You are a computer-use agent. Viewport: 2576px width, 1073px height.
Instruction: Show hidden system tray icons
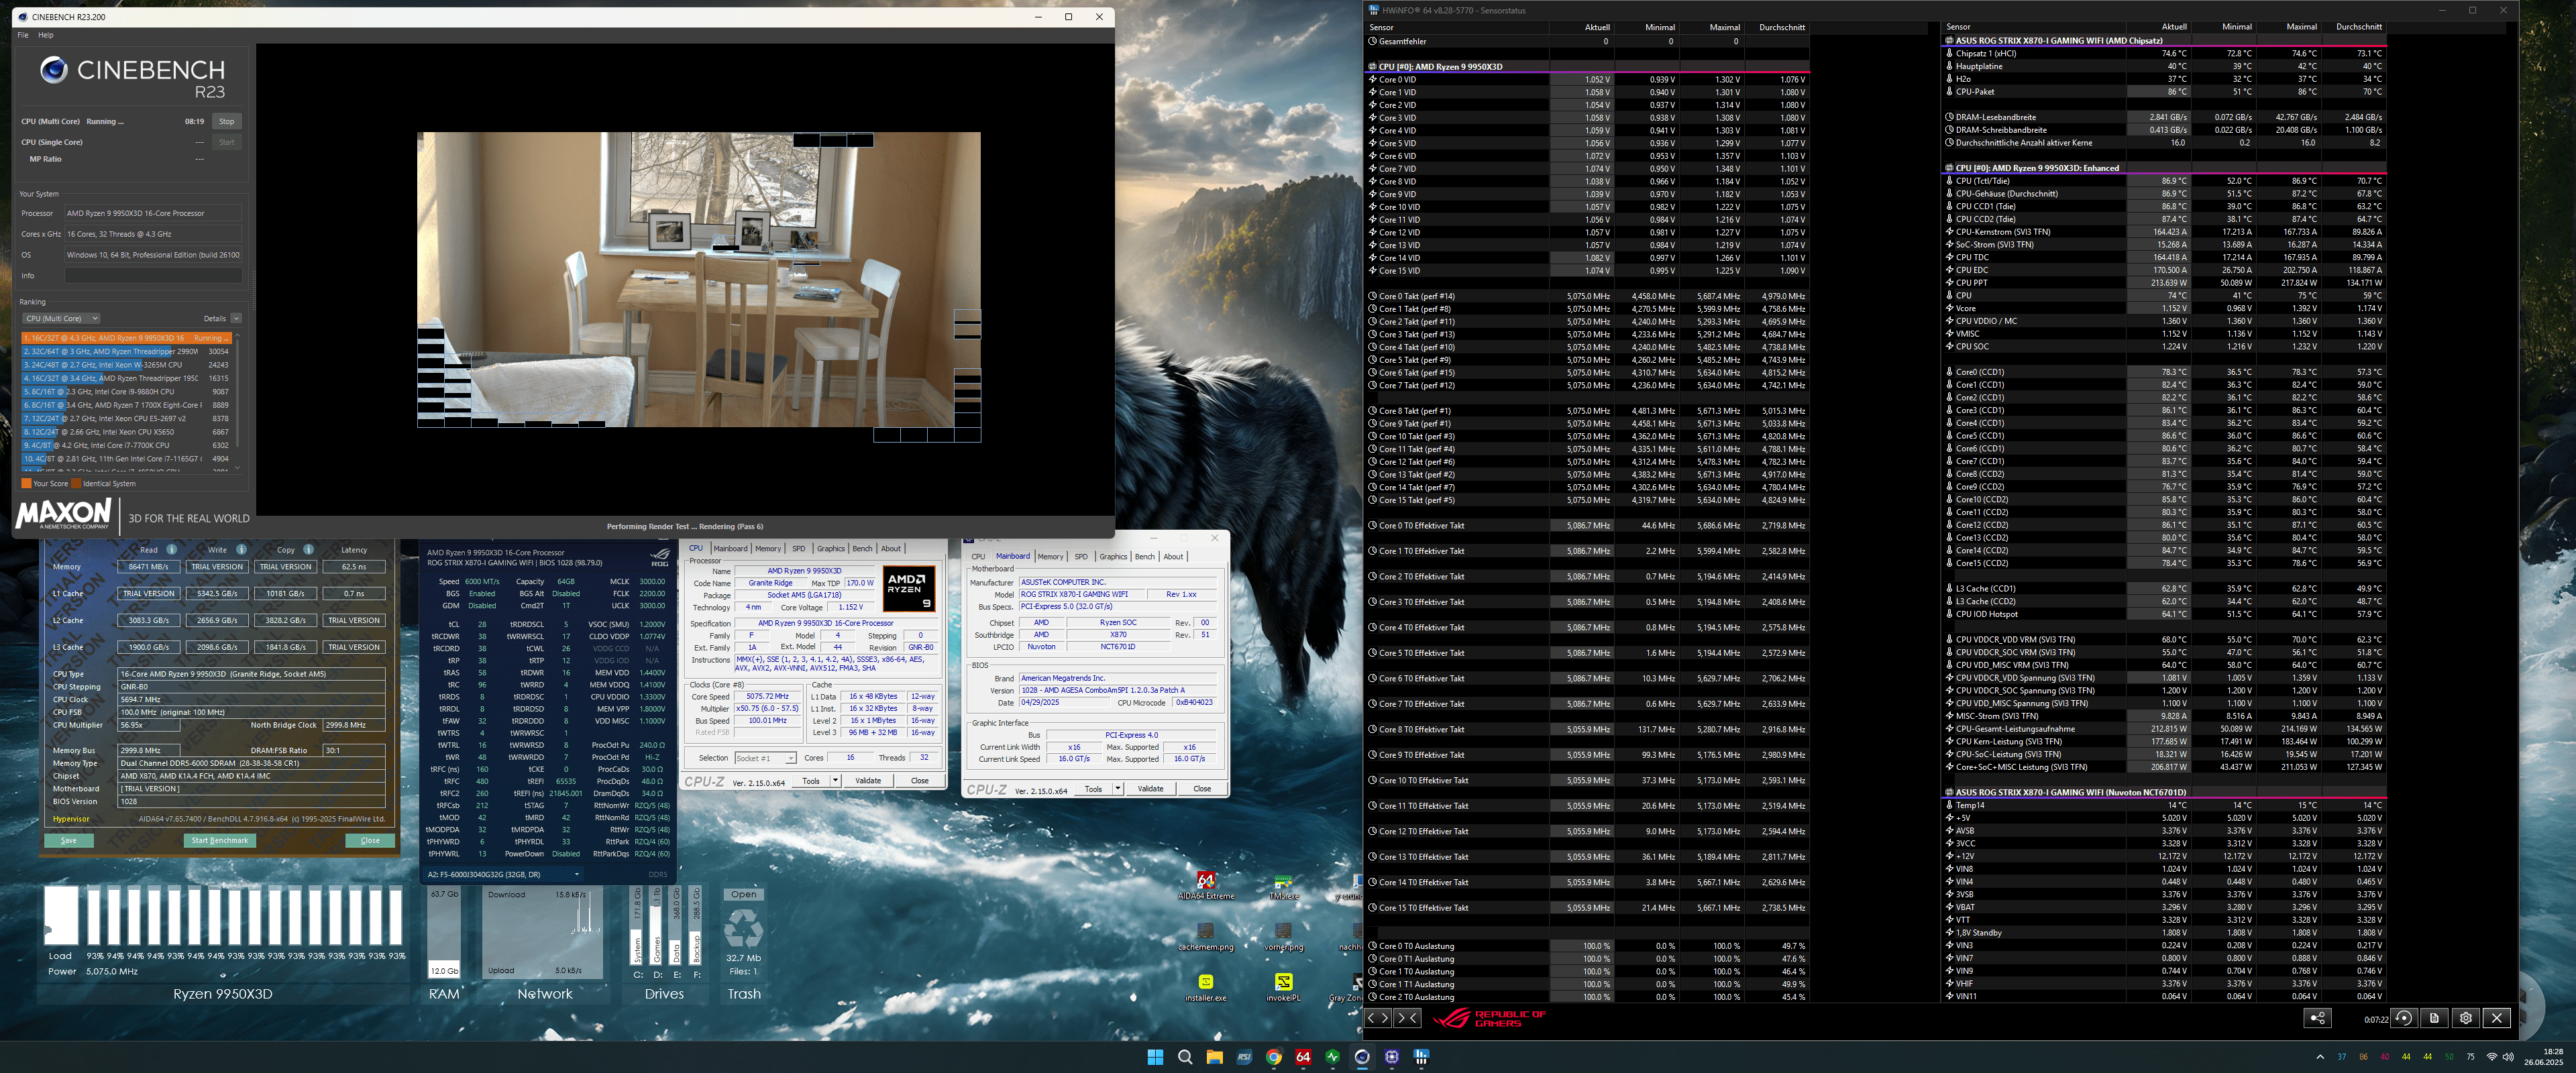click(x=2320, y=1057)
